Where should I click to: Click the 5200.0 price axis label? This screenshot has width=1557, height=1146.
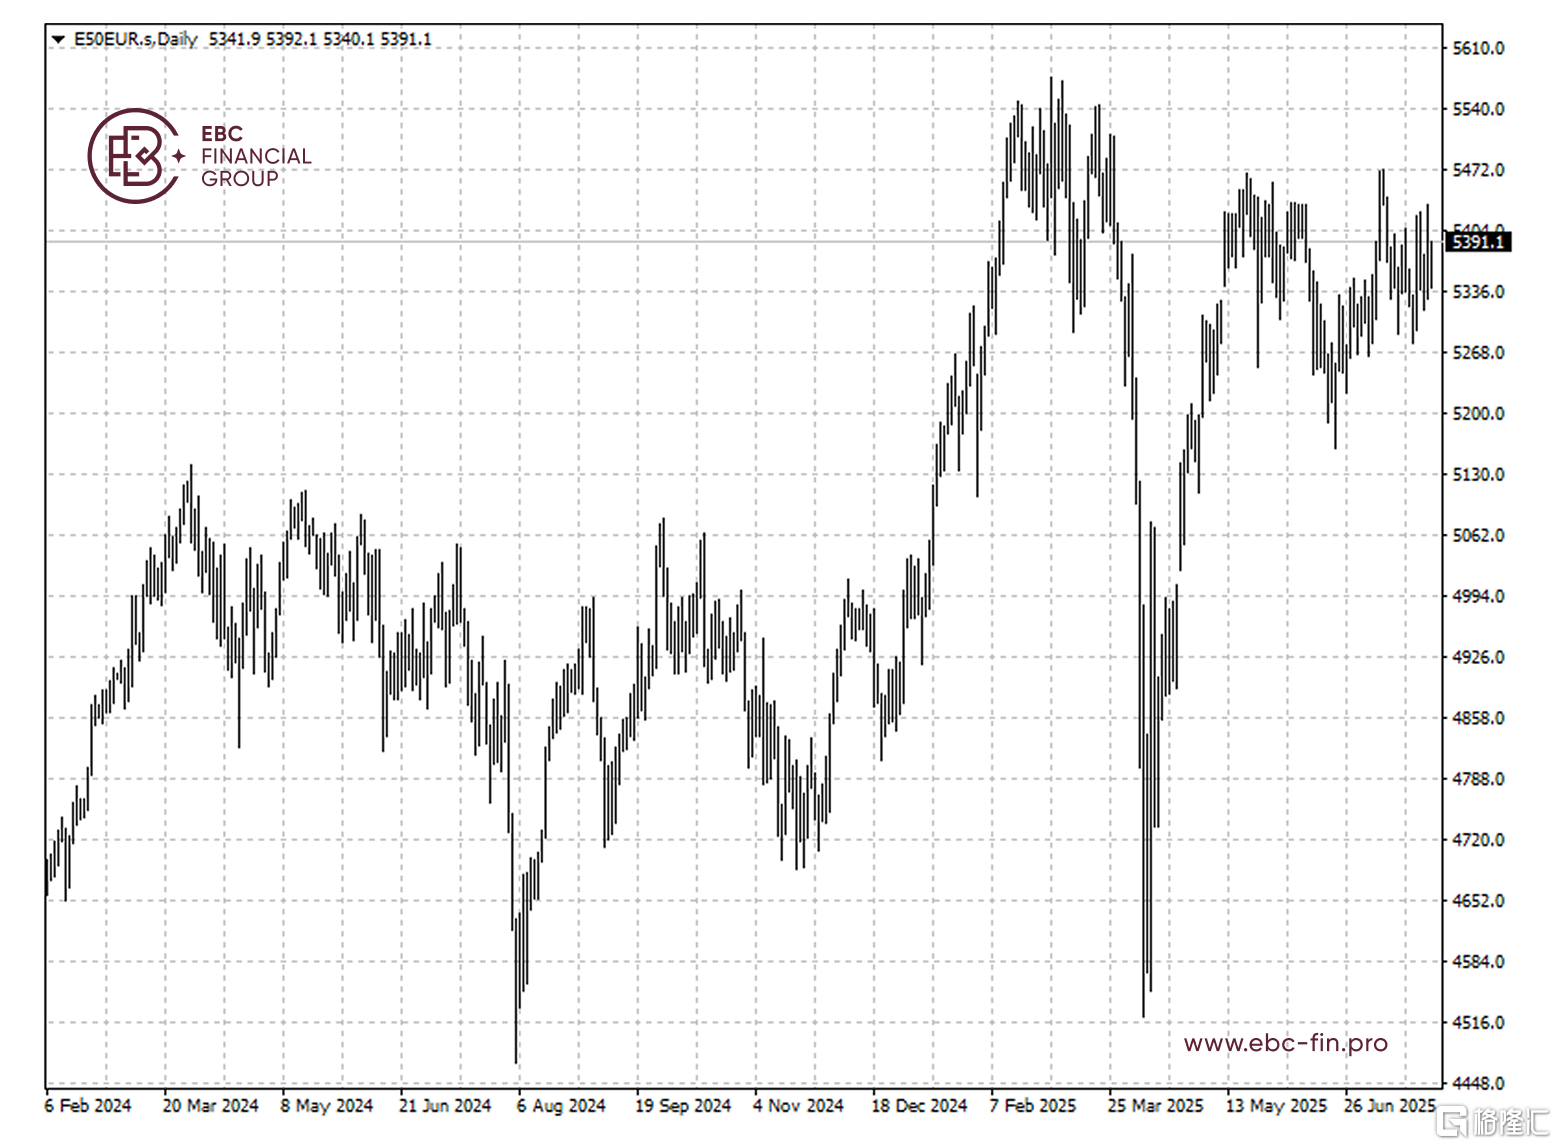pos(1478,413)
